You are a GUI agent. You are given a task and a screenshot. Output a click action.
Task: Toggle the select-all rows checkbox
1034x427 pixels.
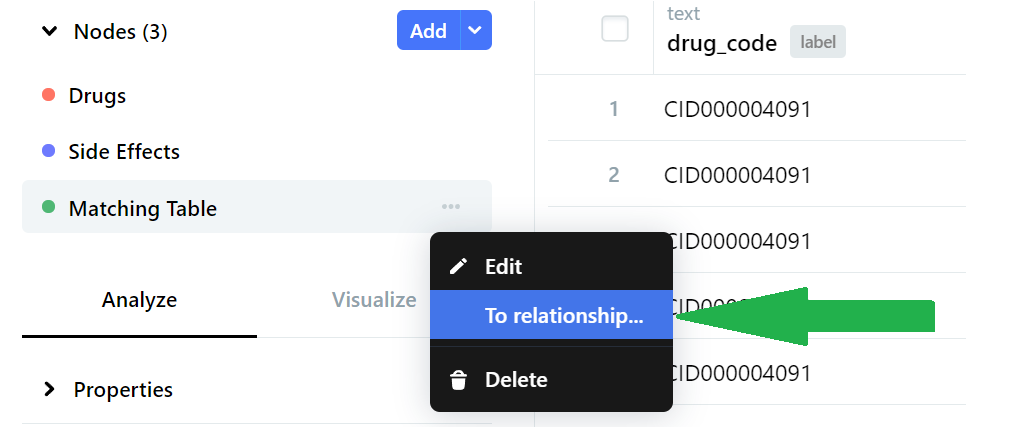click(x=615, y=30)
